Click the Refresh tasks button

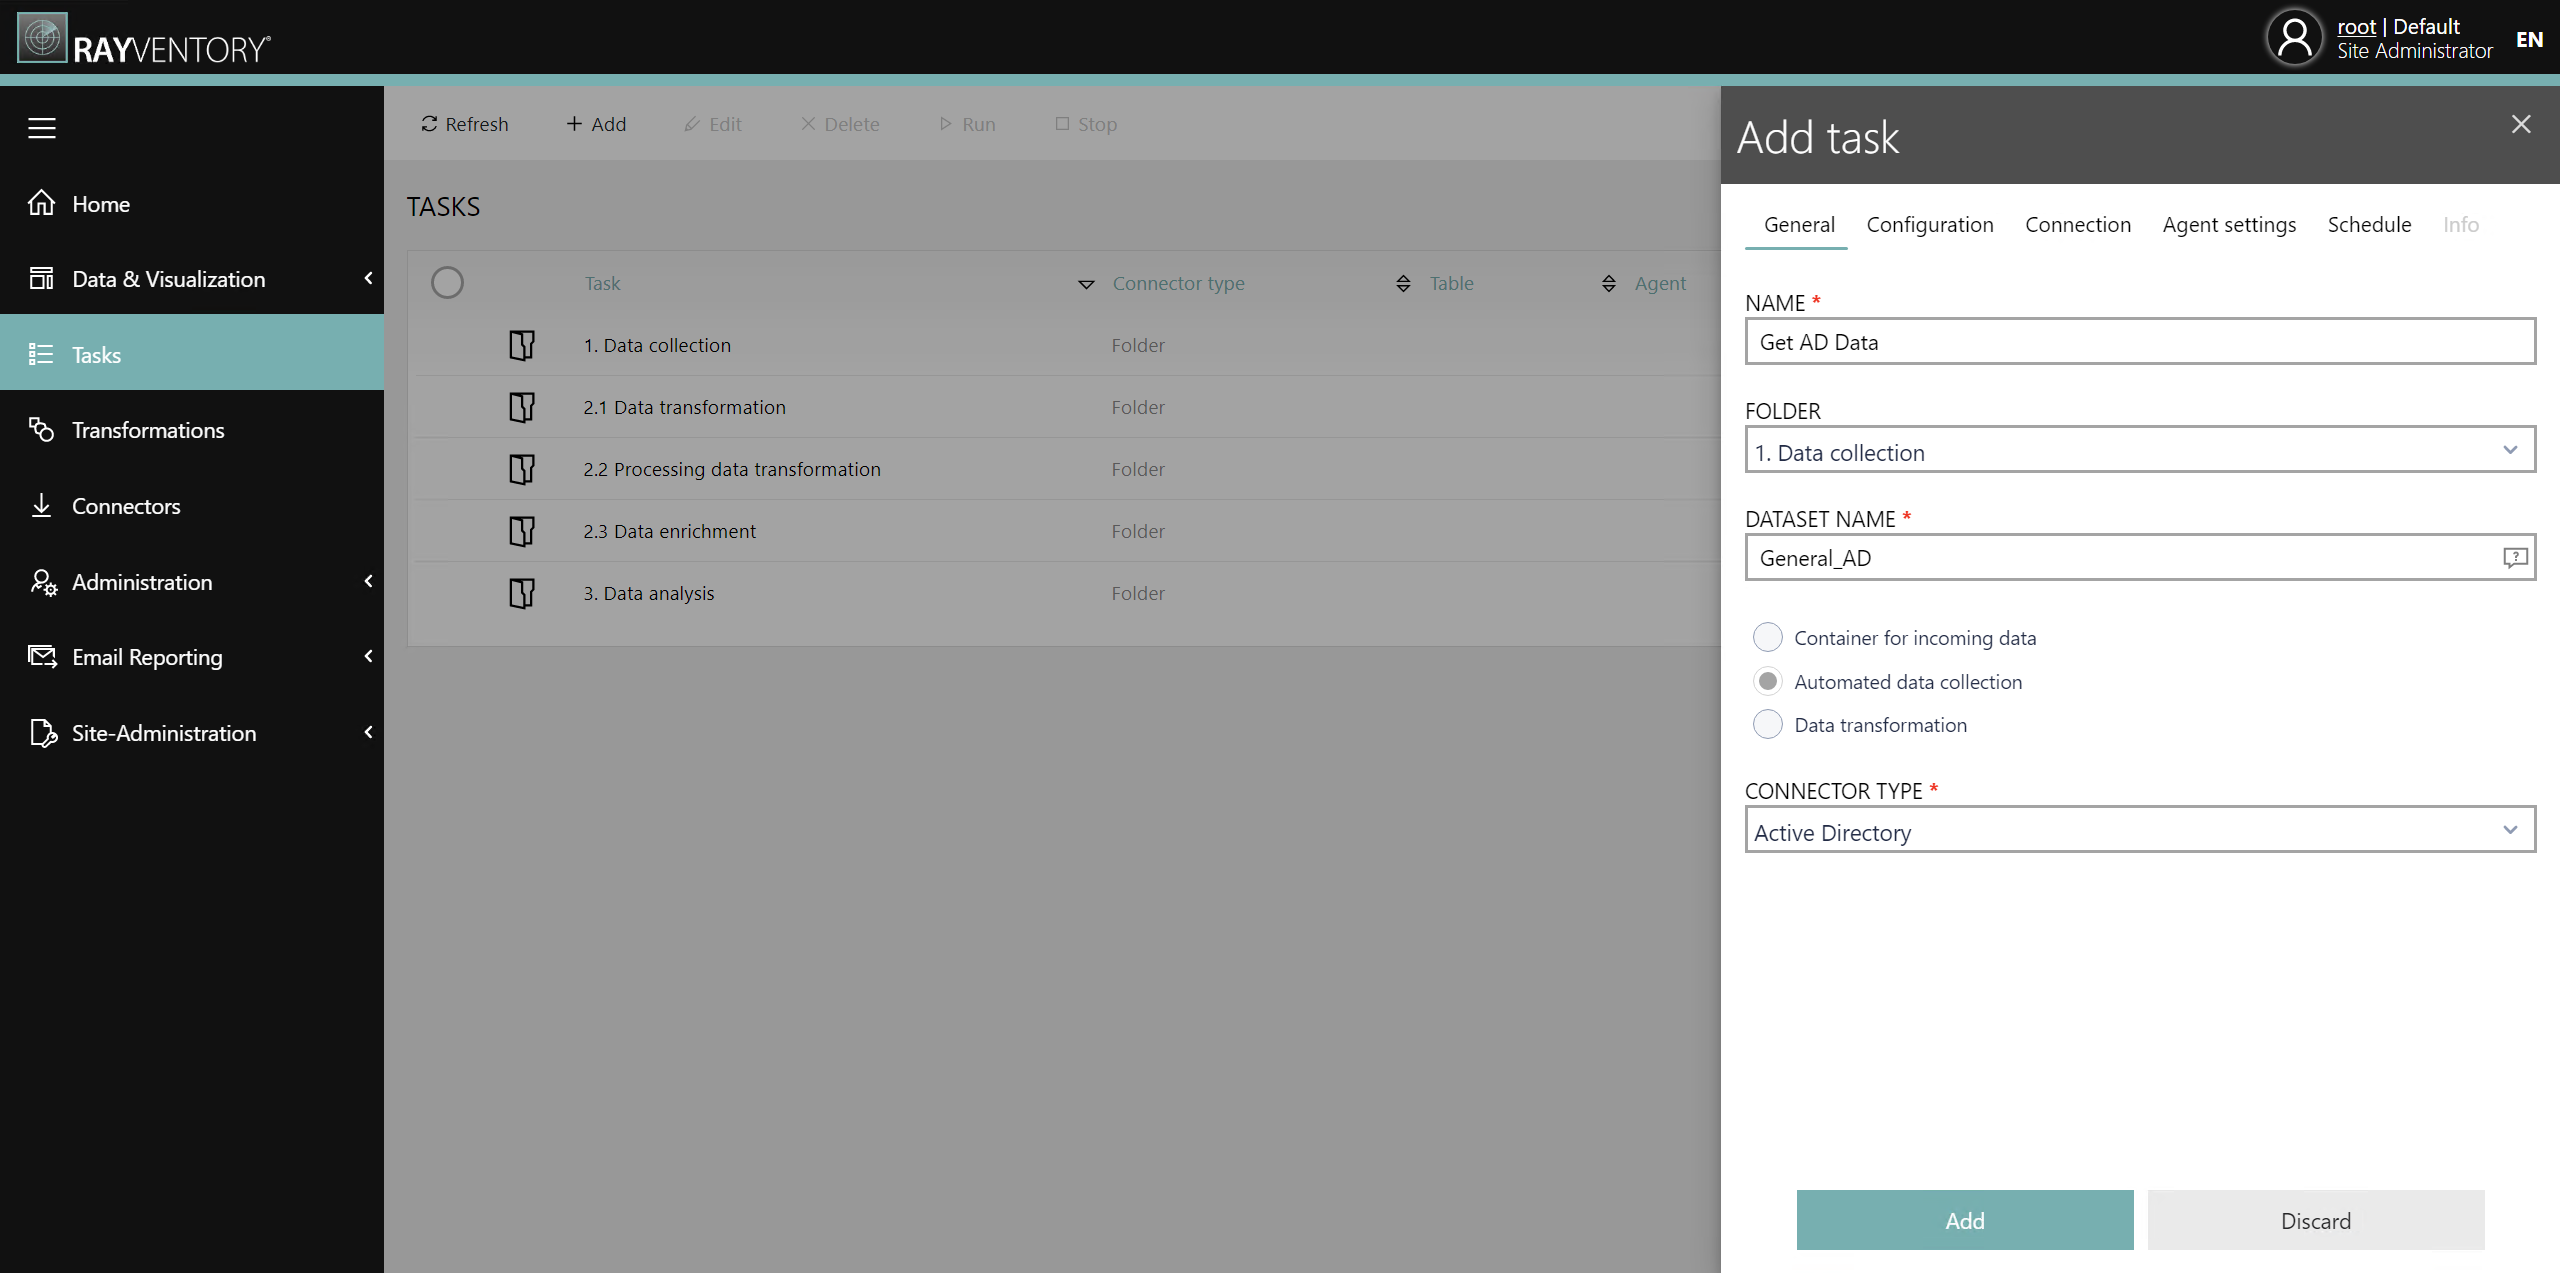coord(465,122)
